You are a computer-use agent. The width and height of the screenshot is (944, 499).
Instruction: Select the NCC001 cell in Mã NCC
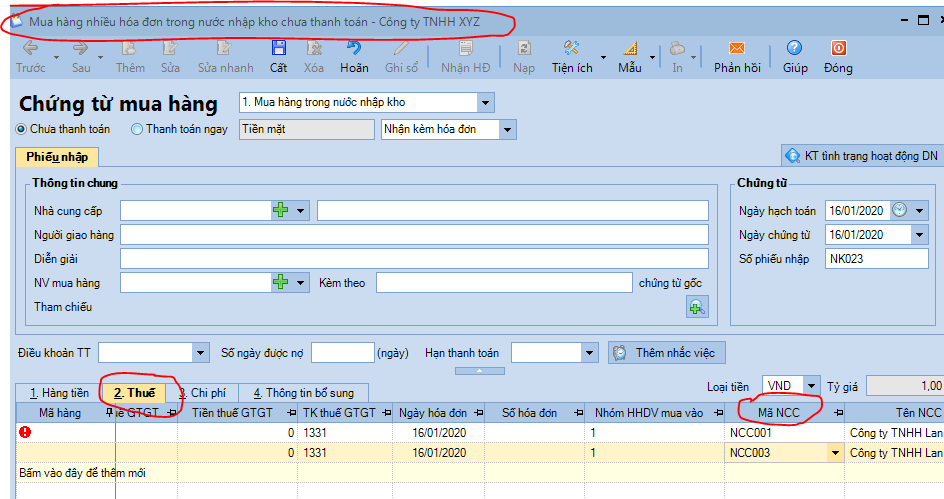point(784,432)
